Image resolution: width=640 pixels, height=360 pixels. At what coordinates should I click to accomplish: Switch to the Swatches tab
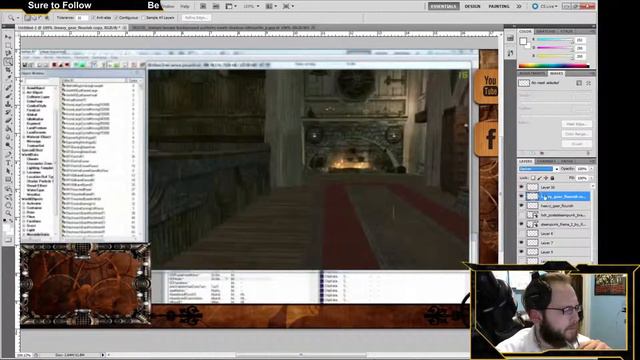pos(545,31)
